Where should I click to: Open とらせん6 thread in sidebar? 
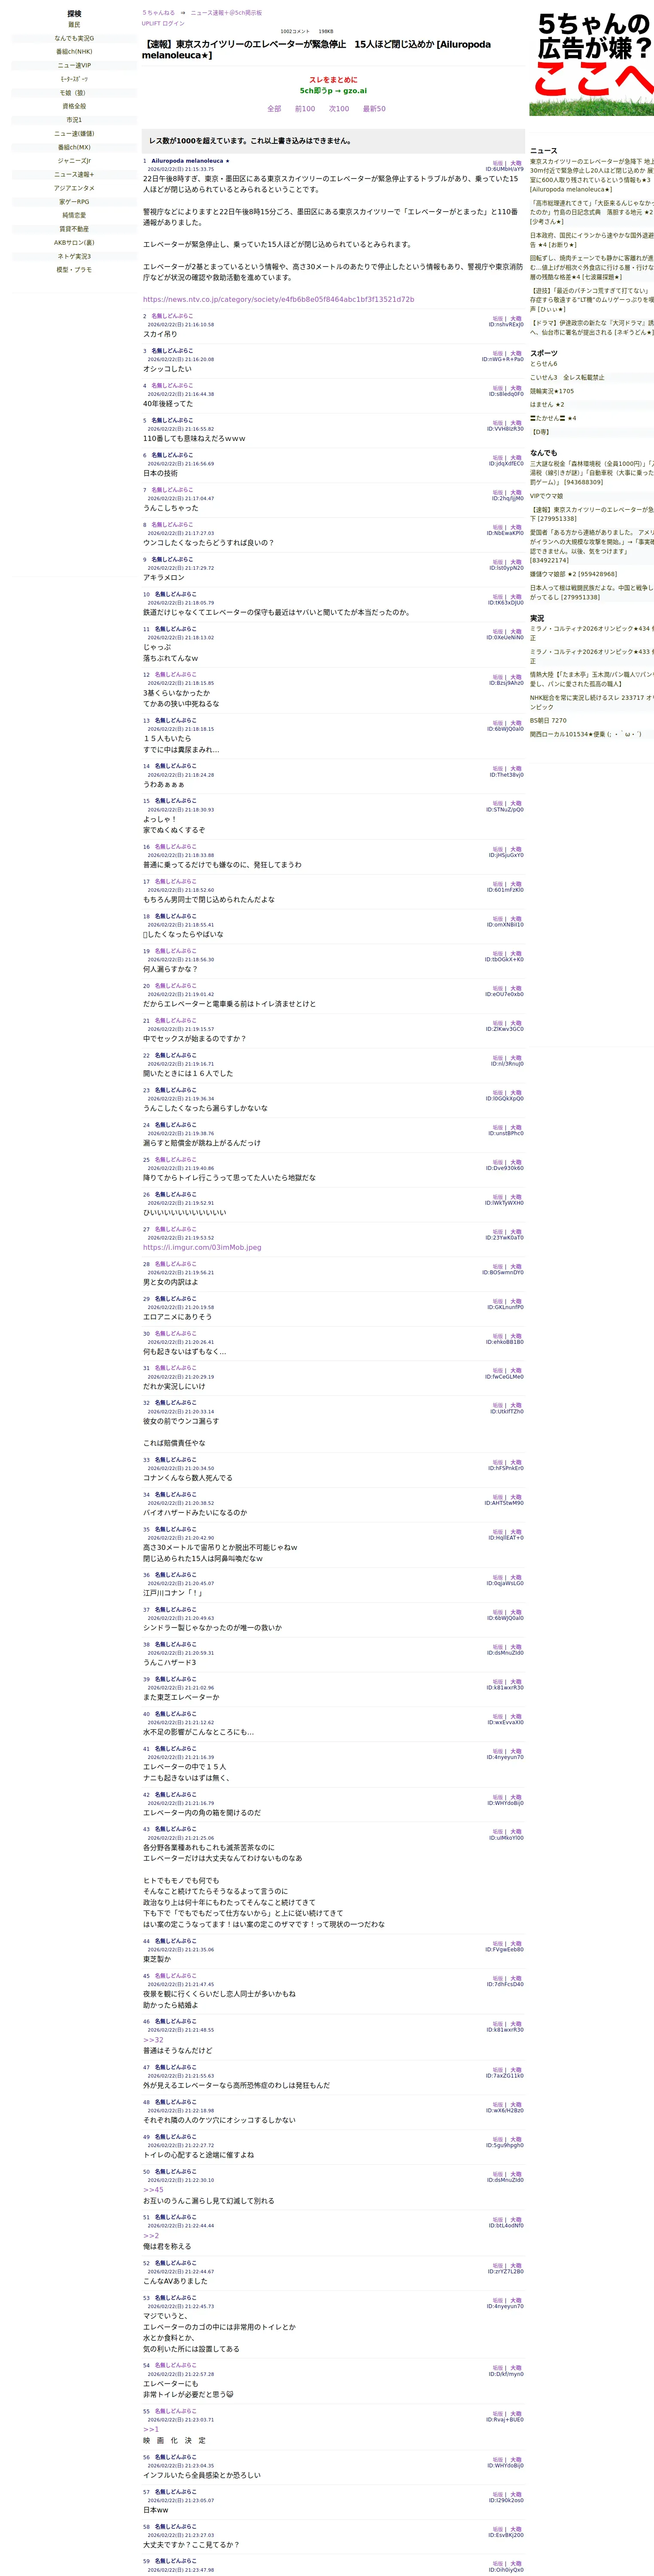(544, 364)
